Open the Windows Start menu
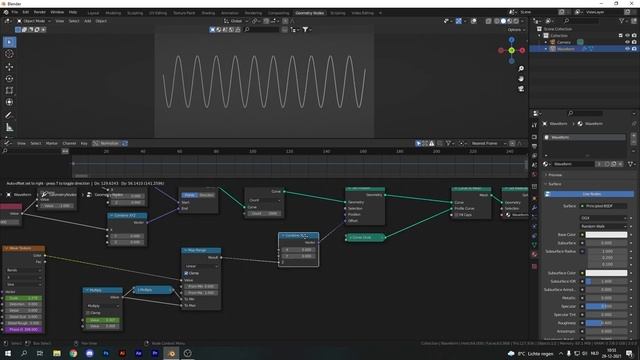640x360 pixels. pyautogui.click(x=8, y=353)
